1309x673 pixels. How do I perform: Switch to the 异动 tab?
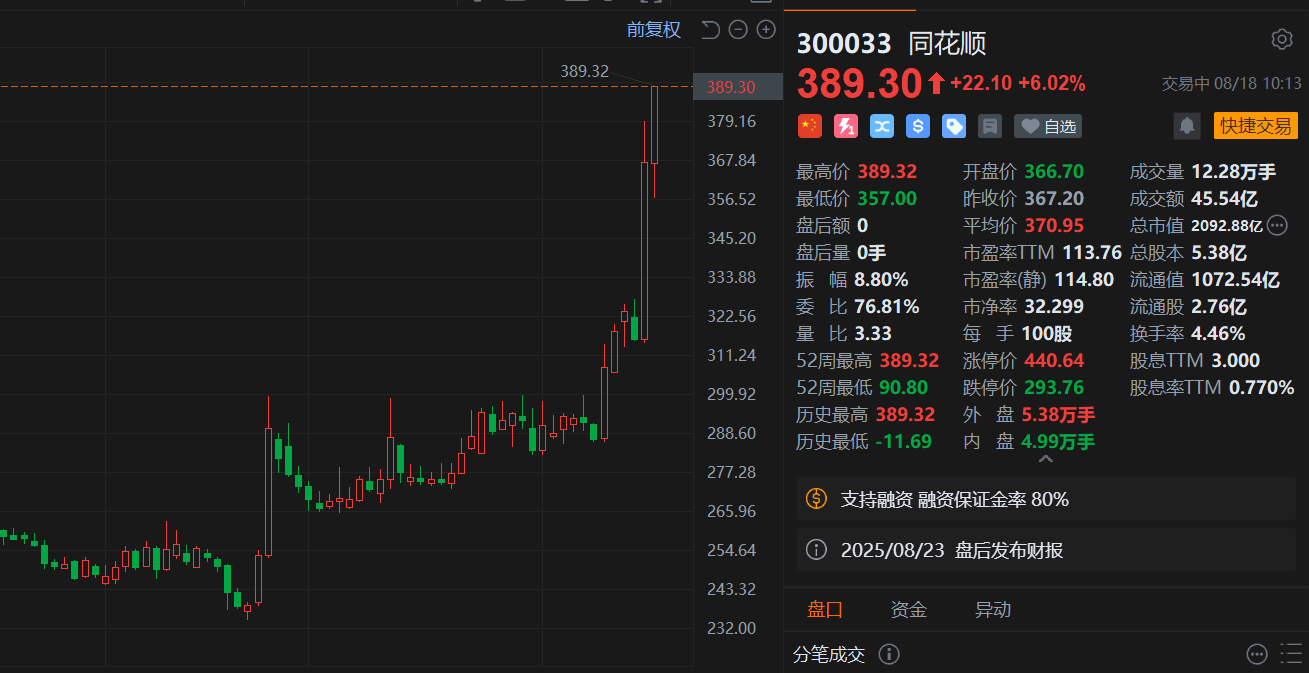[x=993, y=609]
